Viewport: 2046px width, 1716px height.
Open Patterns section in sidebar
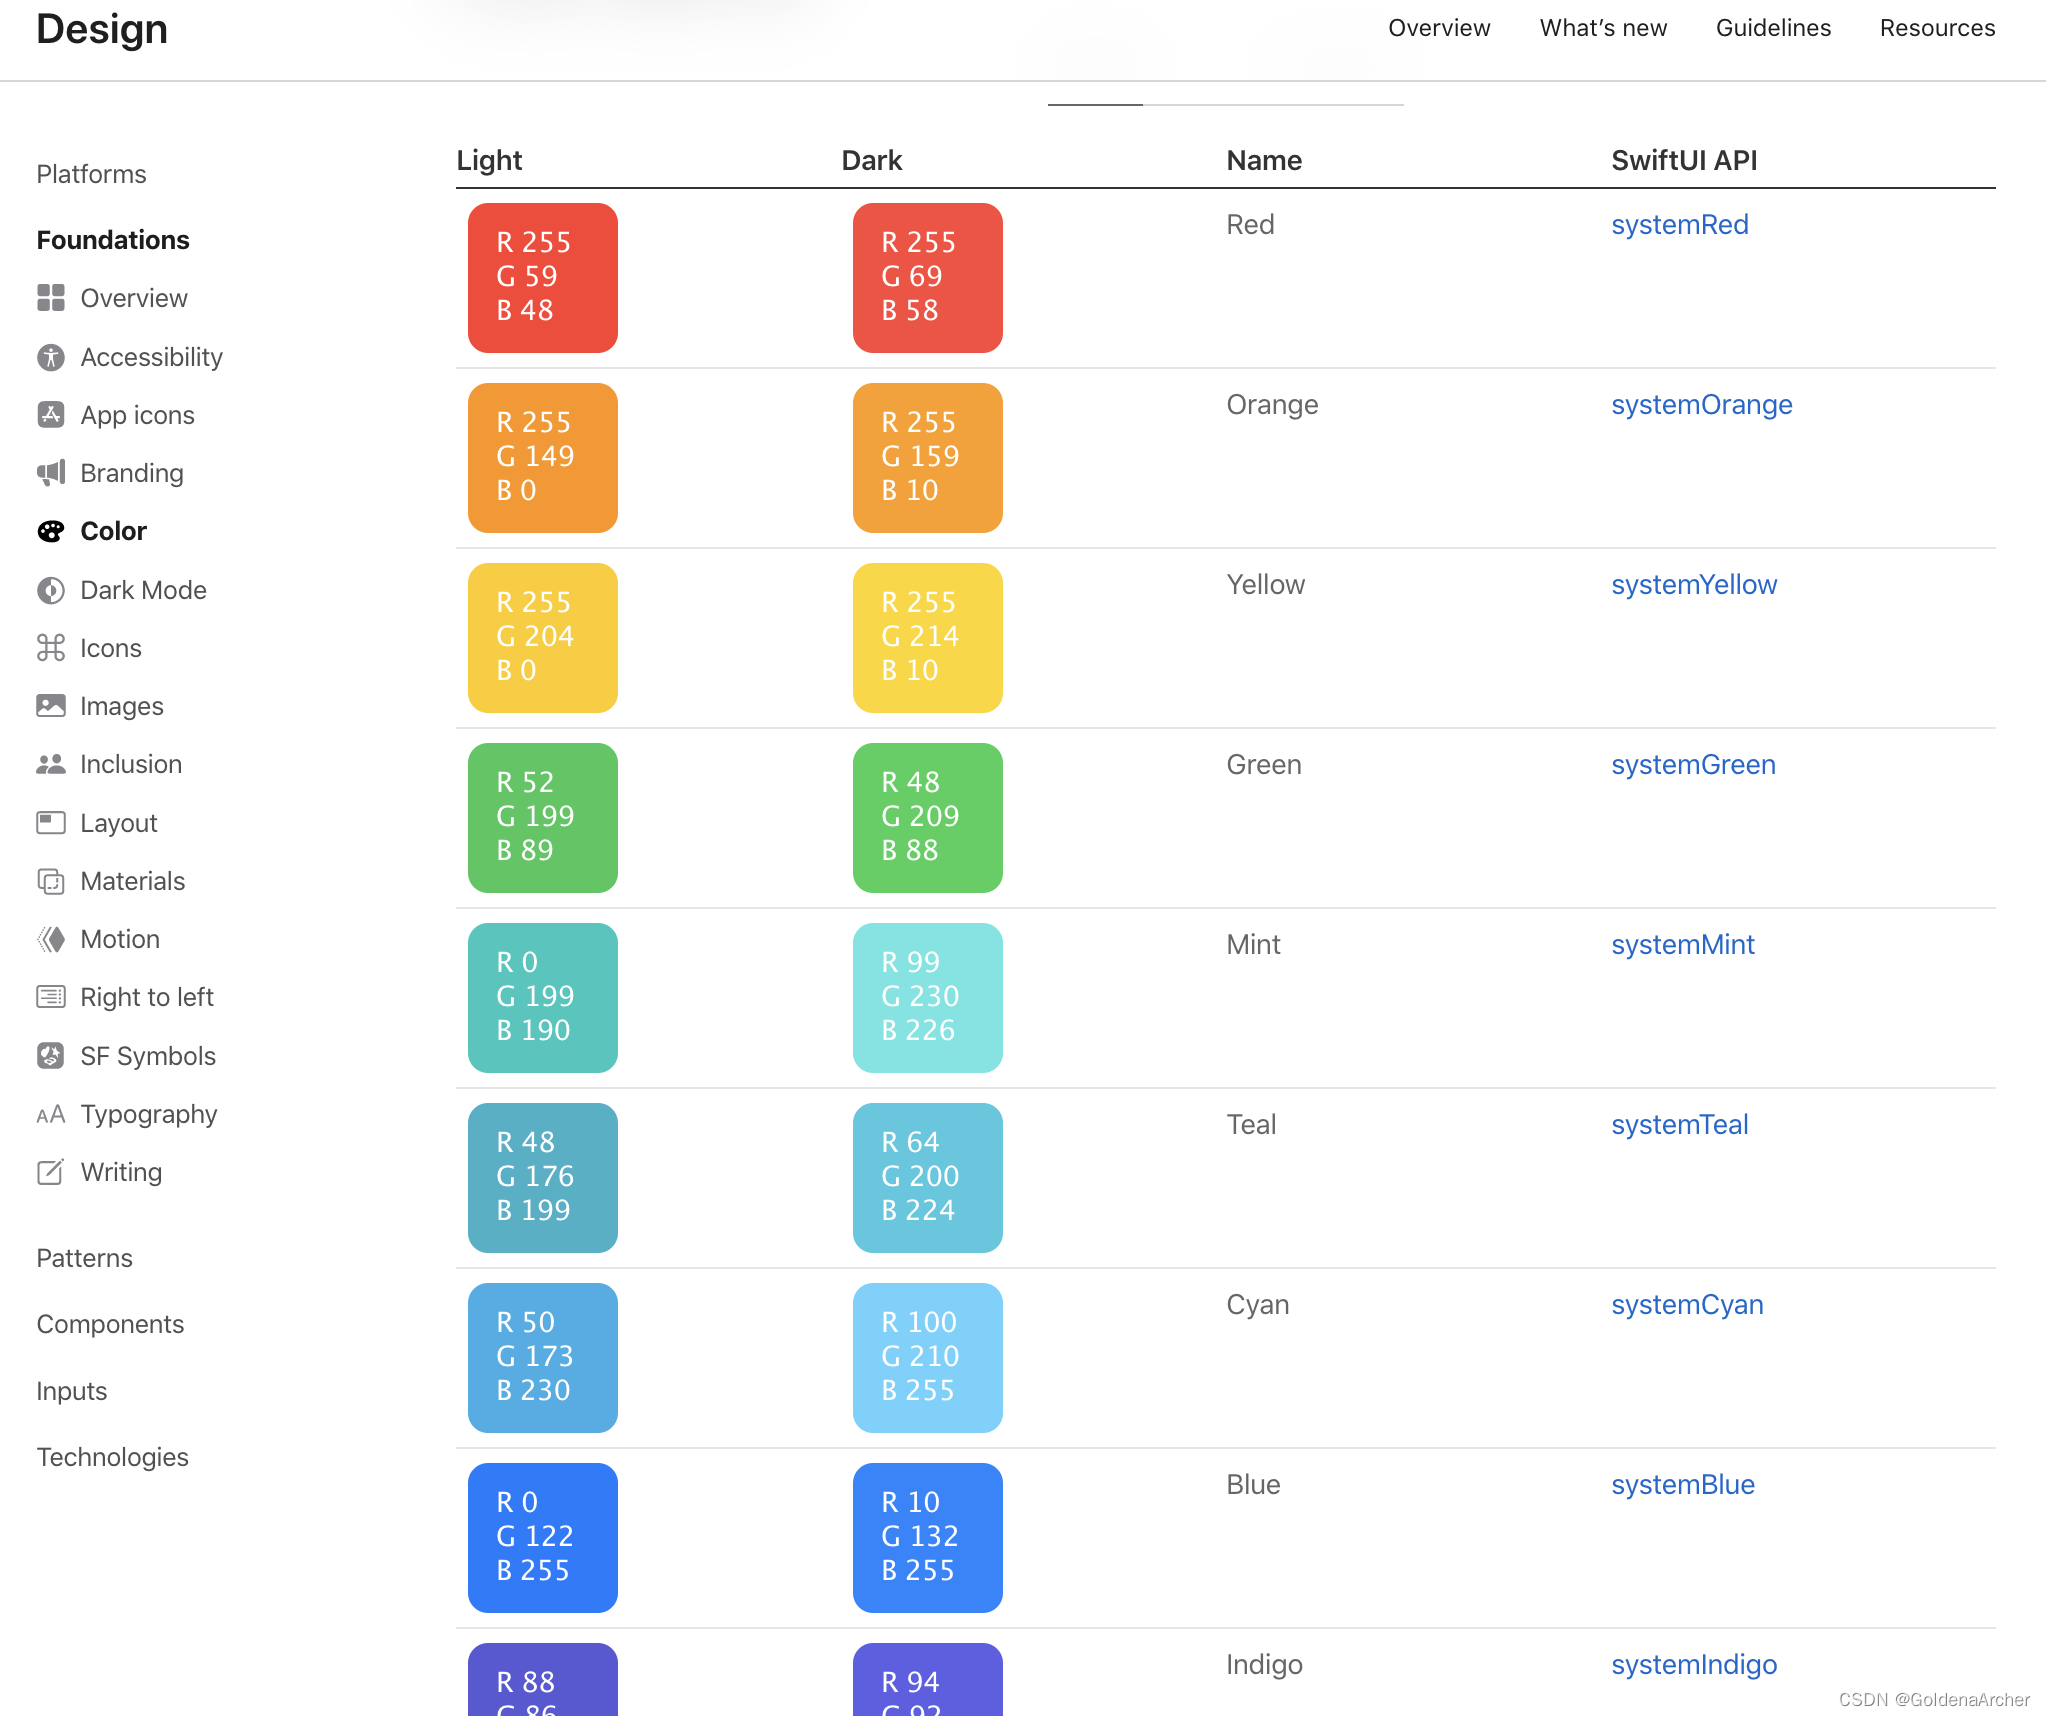[x=85, y=1258]
